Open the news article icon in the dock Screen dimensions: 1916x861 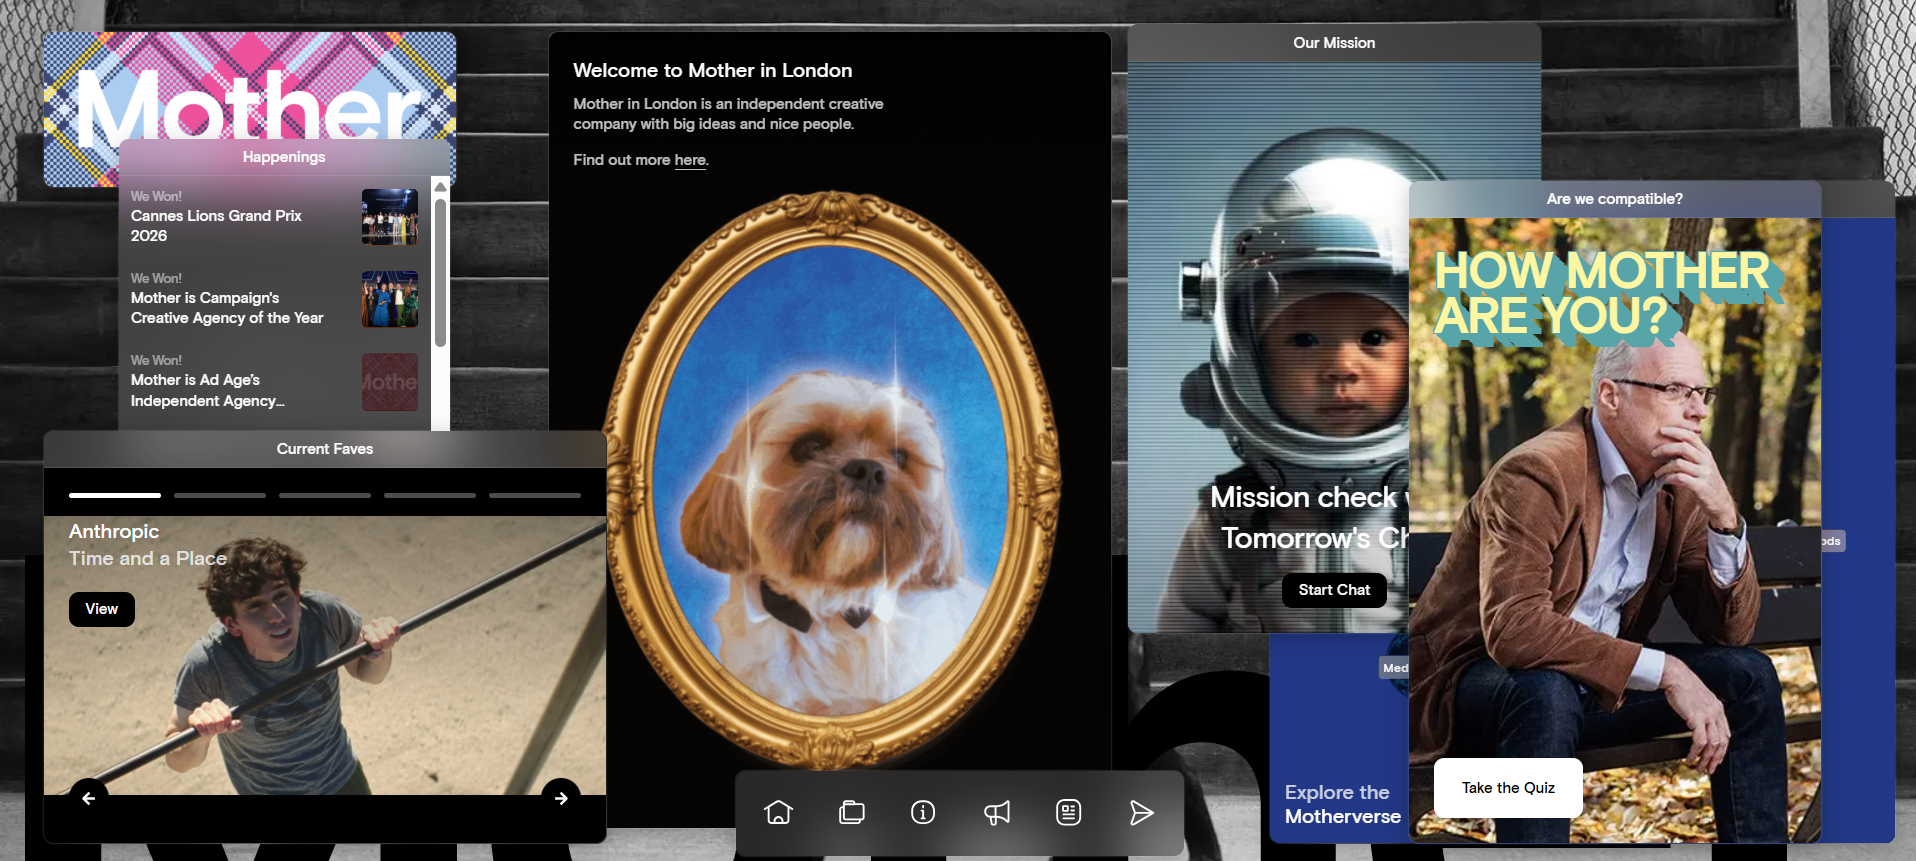click(x=1069, y=812)
